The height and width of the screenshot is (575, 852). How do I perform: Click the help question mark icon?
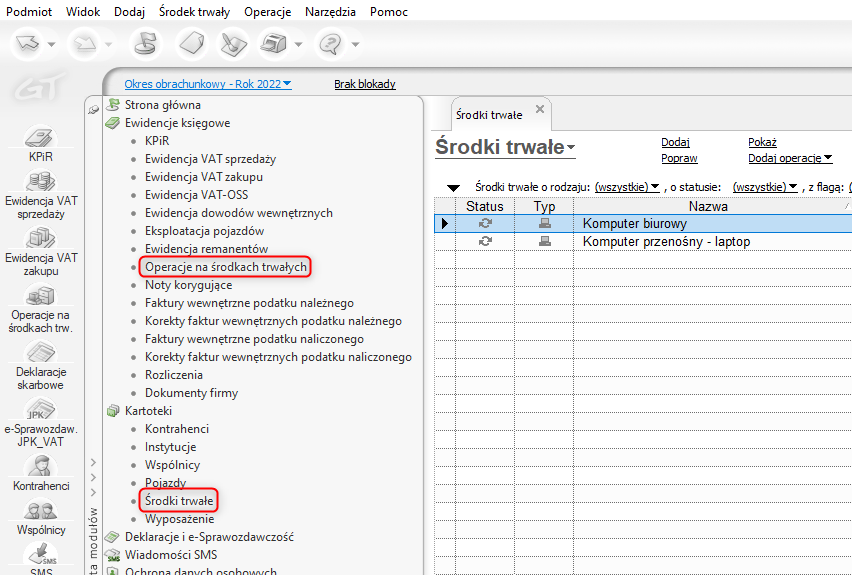point(330,44)
